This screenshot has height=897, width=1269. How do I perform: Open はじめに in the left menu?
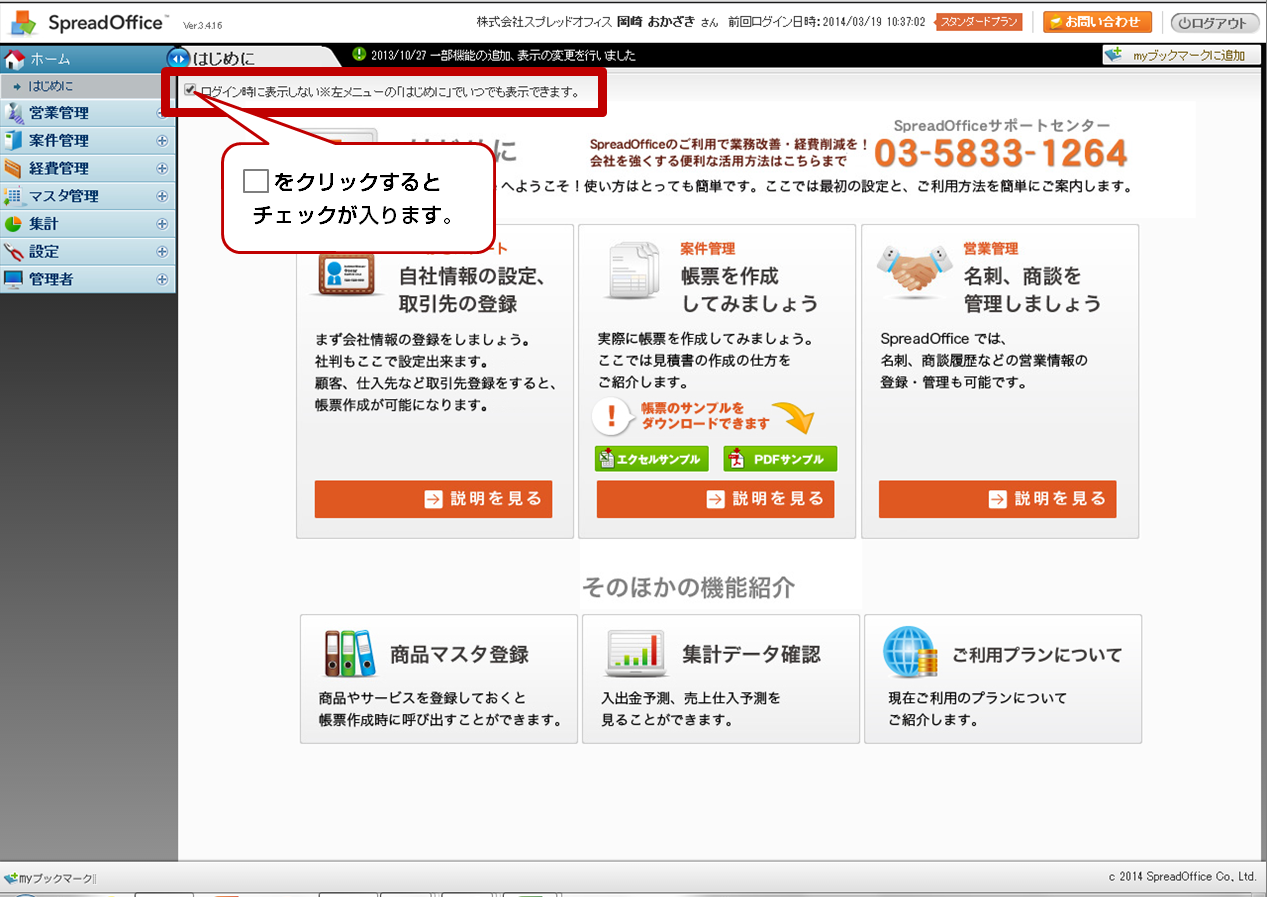point(50,86)
